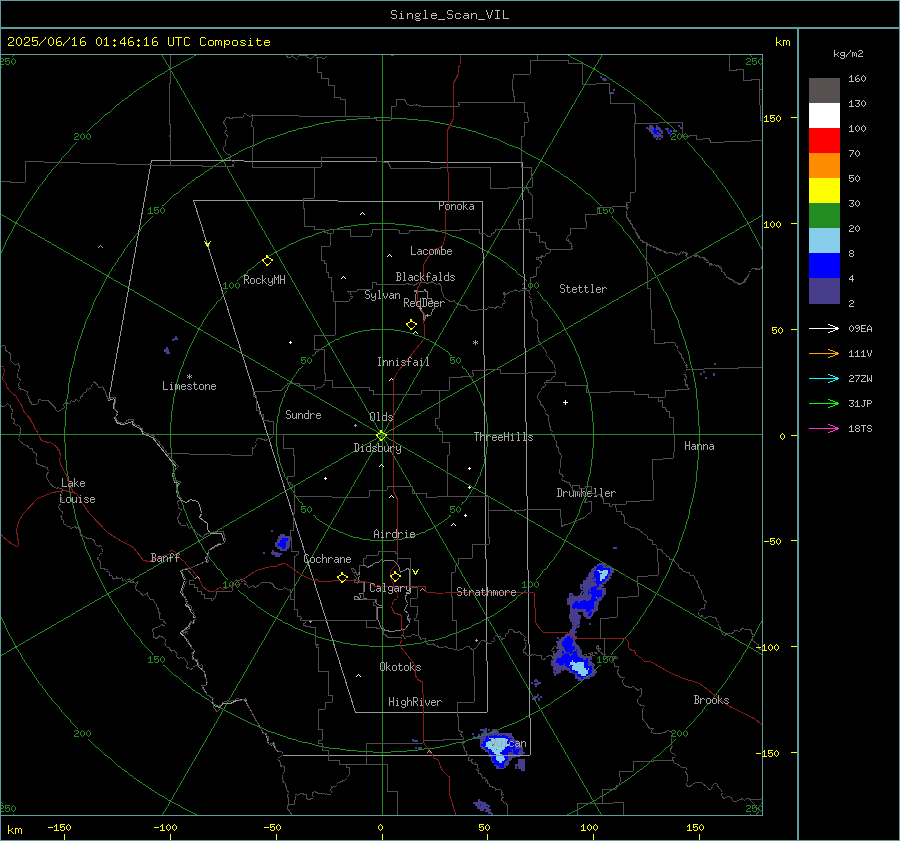This screenshot has height=841, width=900.
Task: Click the Sundre town label
Action: tap(303, 414)
